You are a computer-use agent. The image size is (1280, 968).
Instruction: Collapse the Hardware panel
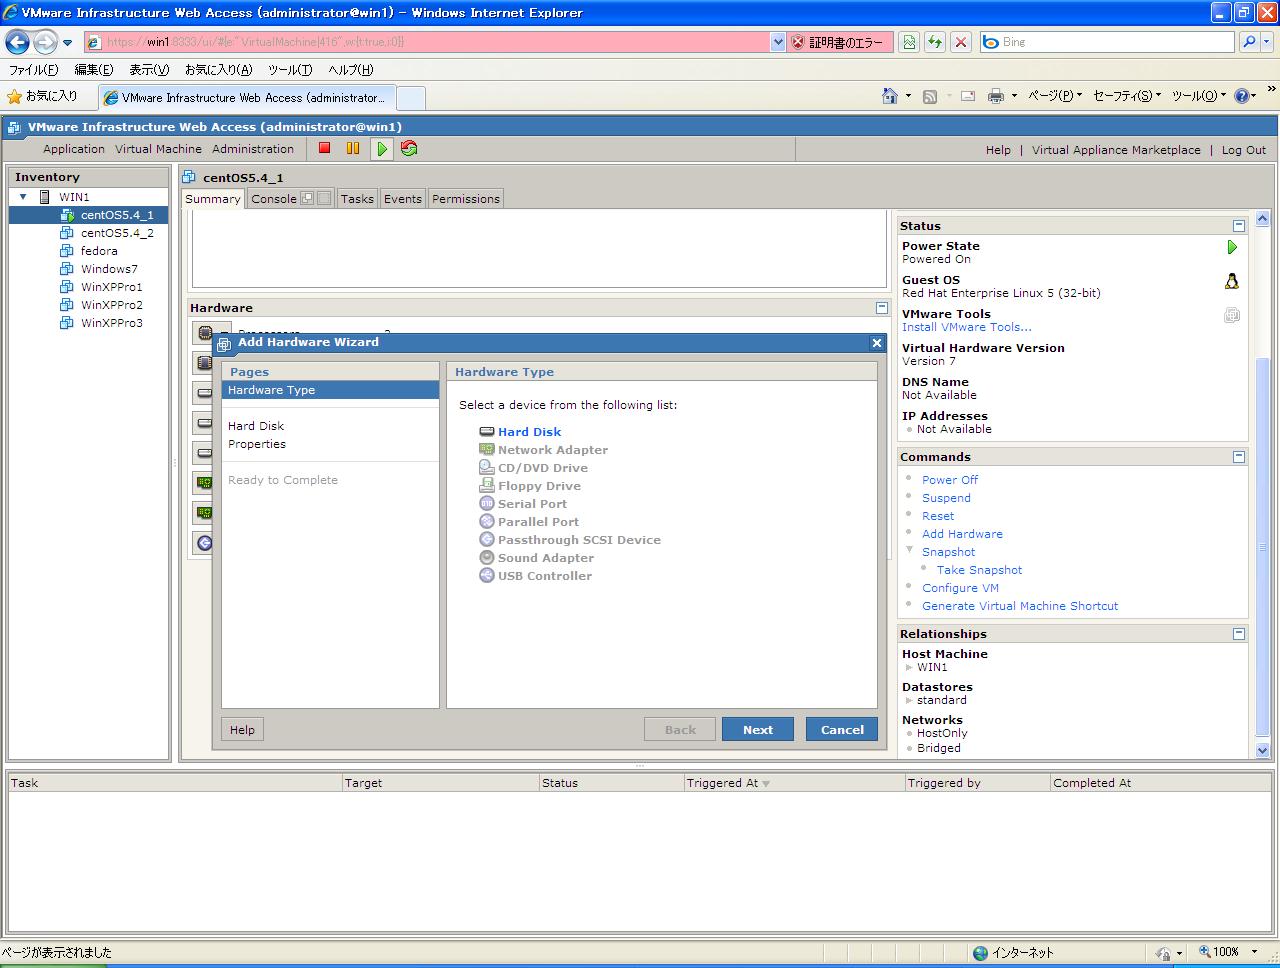[882, 308]
